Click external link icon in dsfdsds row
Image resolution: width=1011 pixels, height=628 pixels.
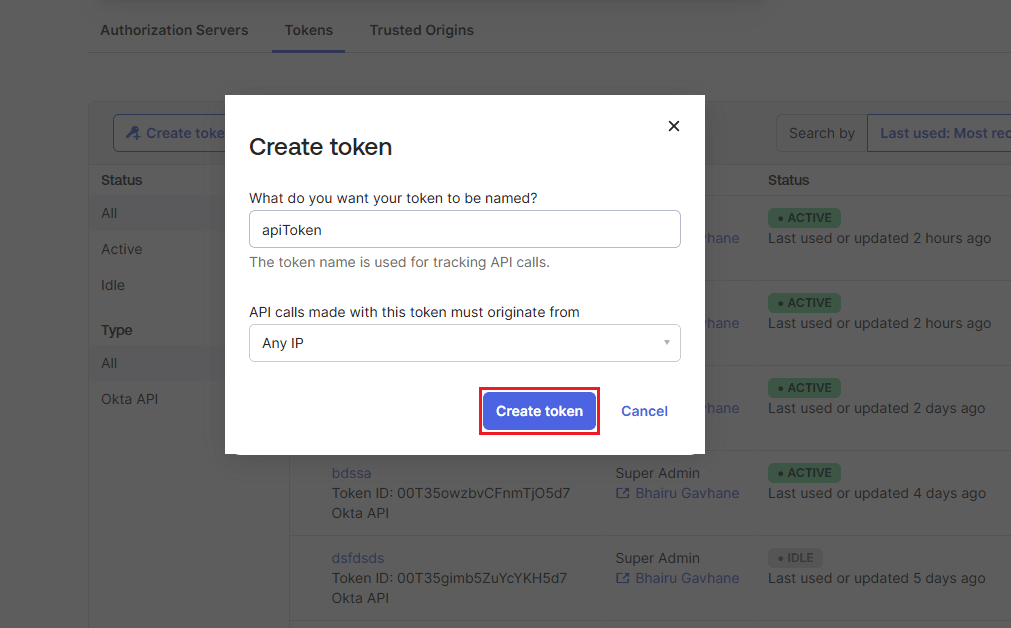coord(622,578)
